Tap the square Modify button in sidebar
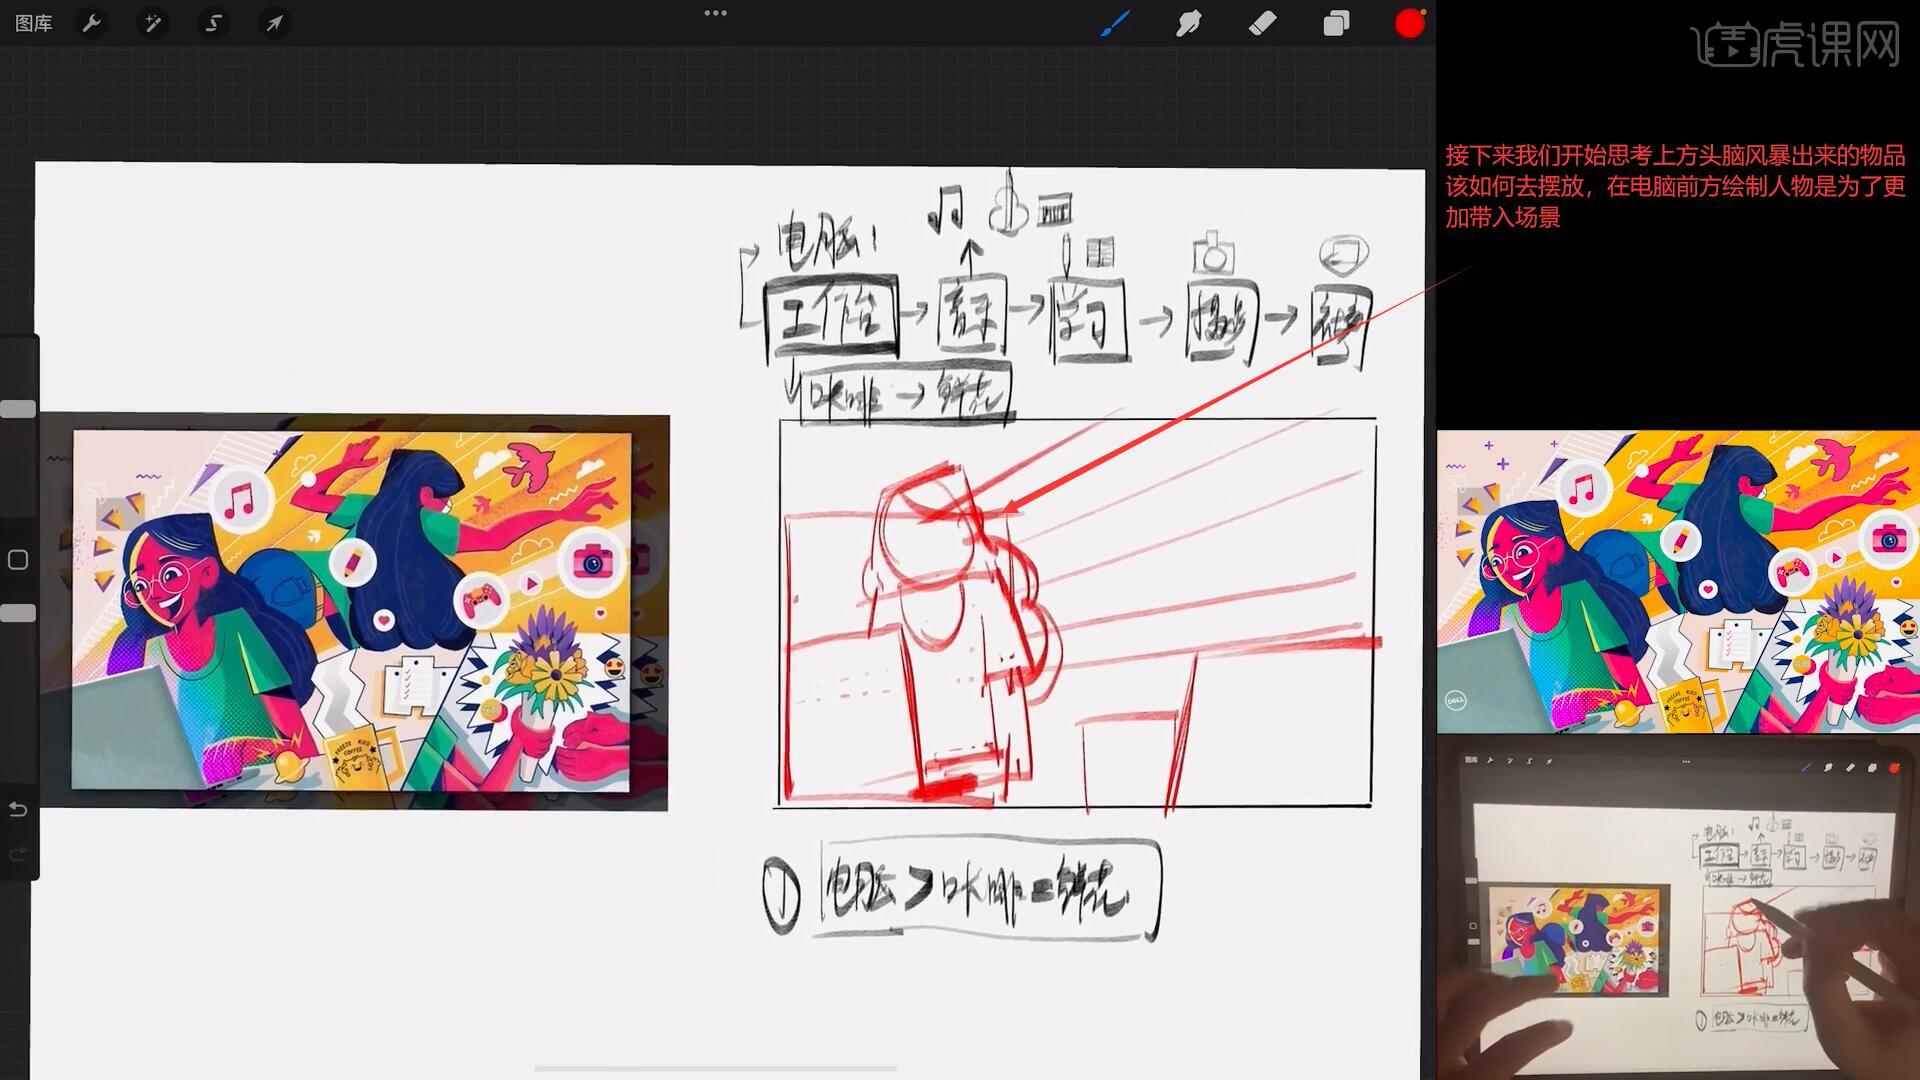The height and width of the screenshot is (1080, 1920). [x=18, y=560]
